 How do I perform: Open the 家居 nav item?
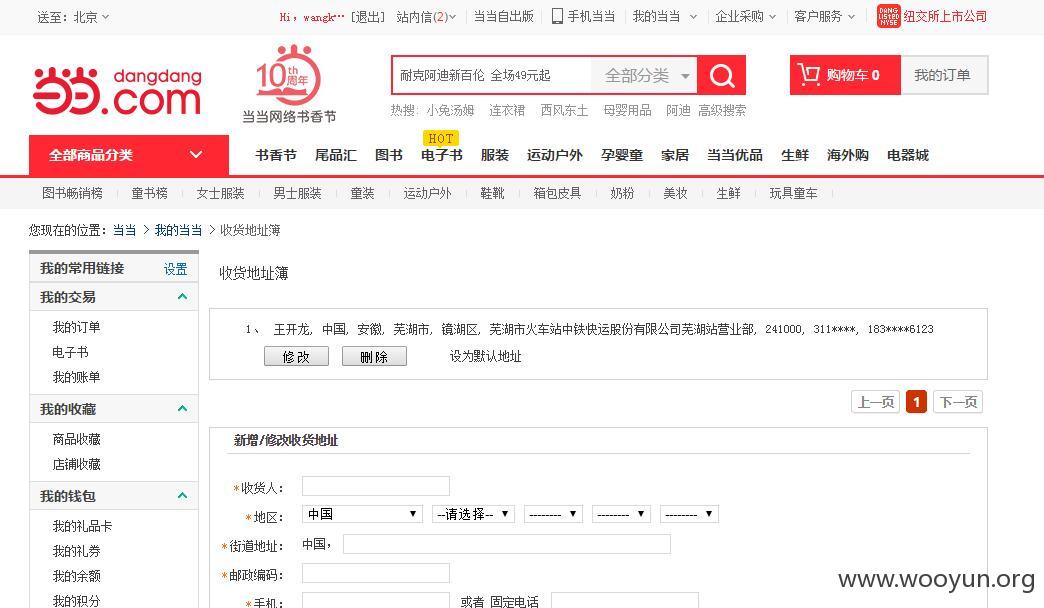[x=674, y=155]
